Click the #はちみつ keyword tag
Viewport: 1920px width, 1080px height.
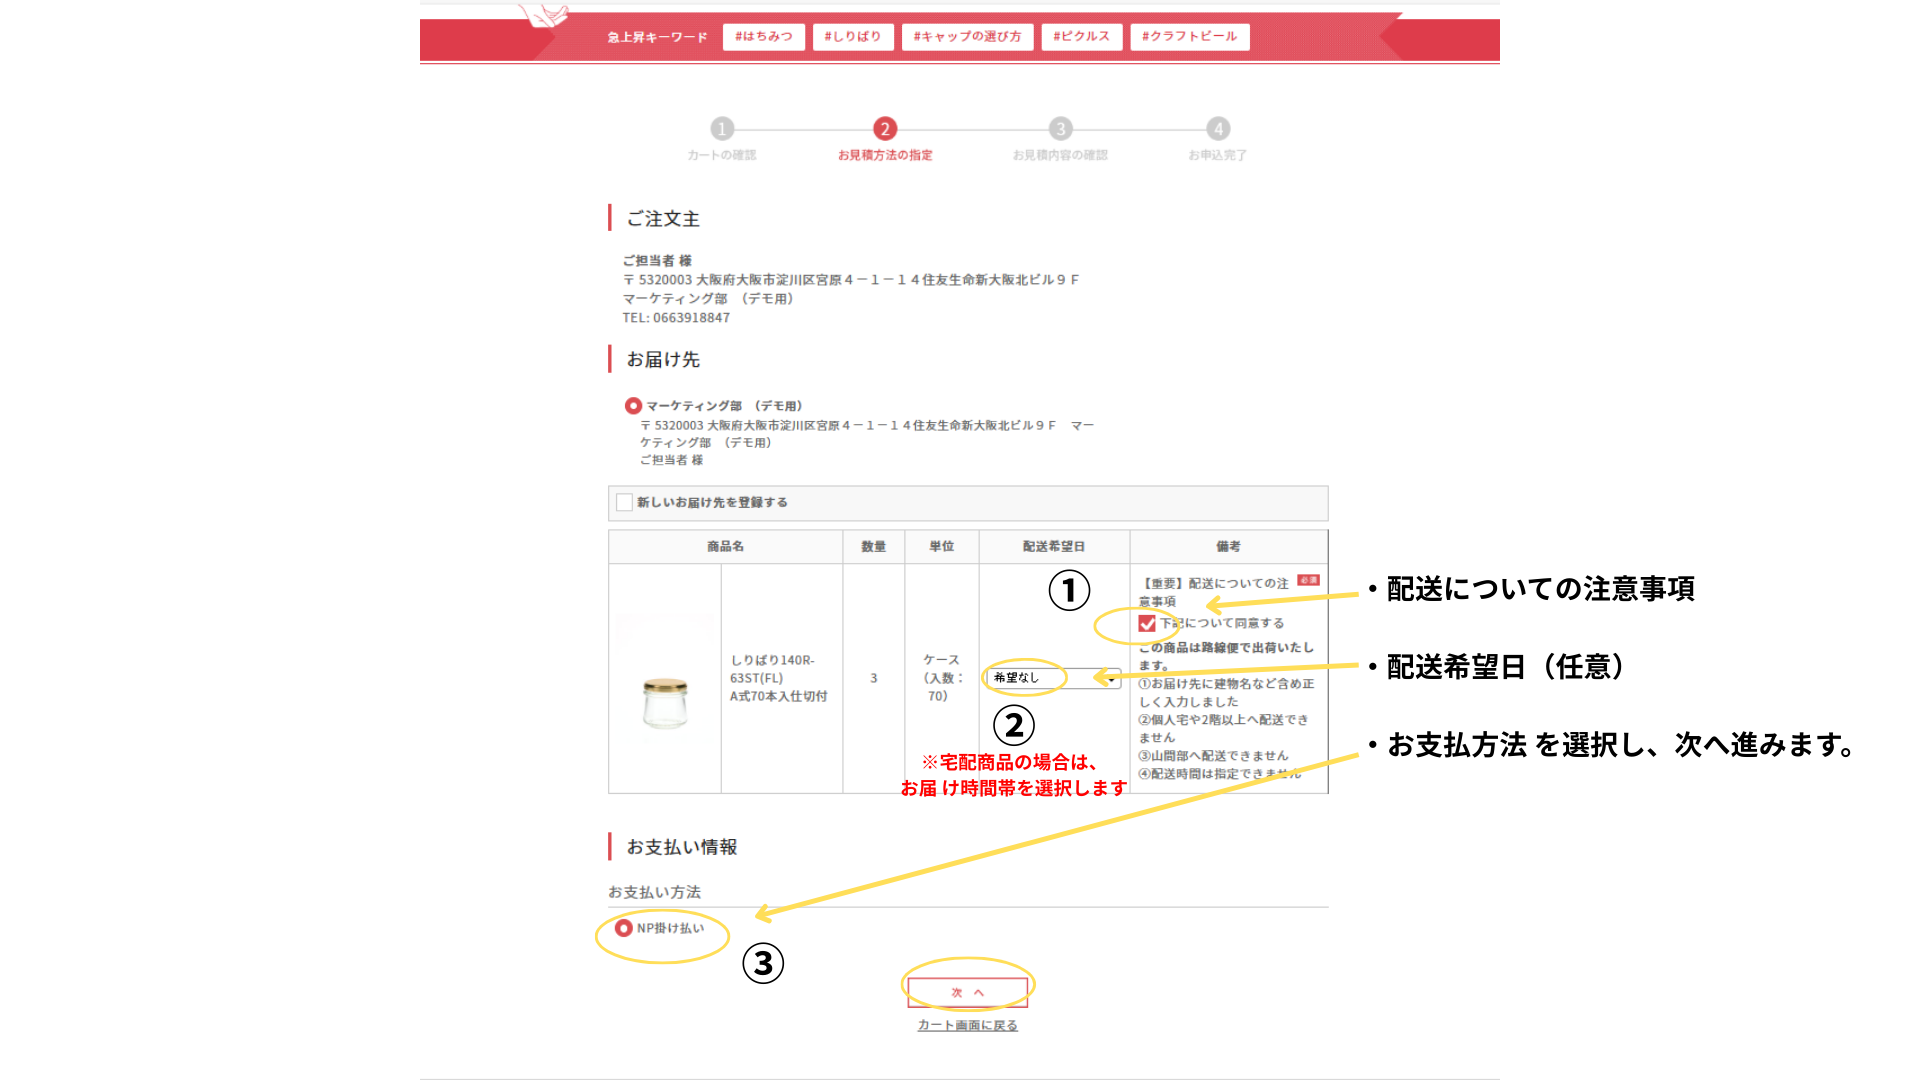763,37
